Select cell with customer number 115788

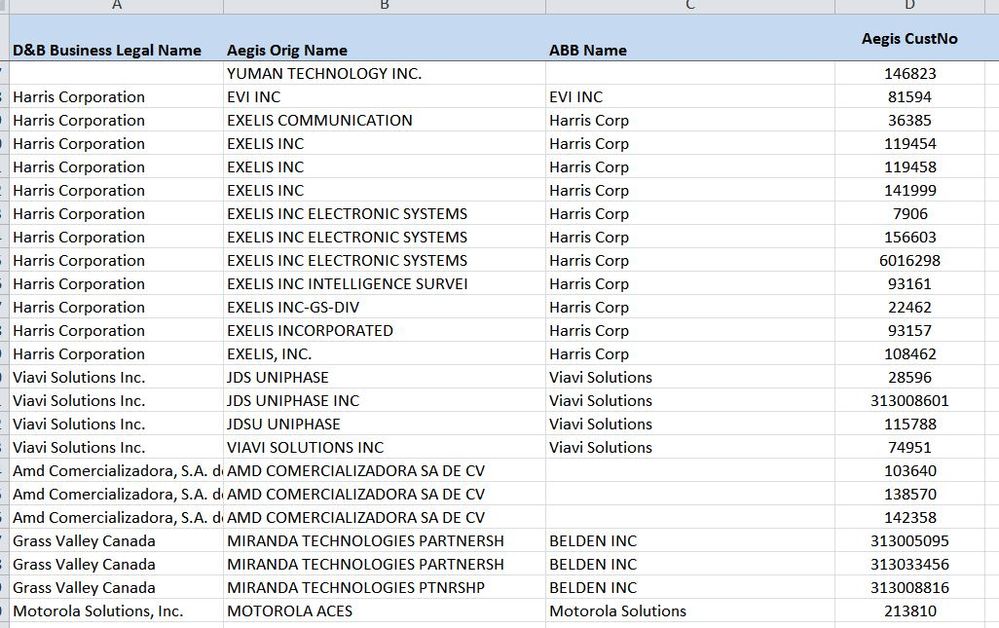tap(909, 424)
